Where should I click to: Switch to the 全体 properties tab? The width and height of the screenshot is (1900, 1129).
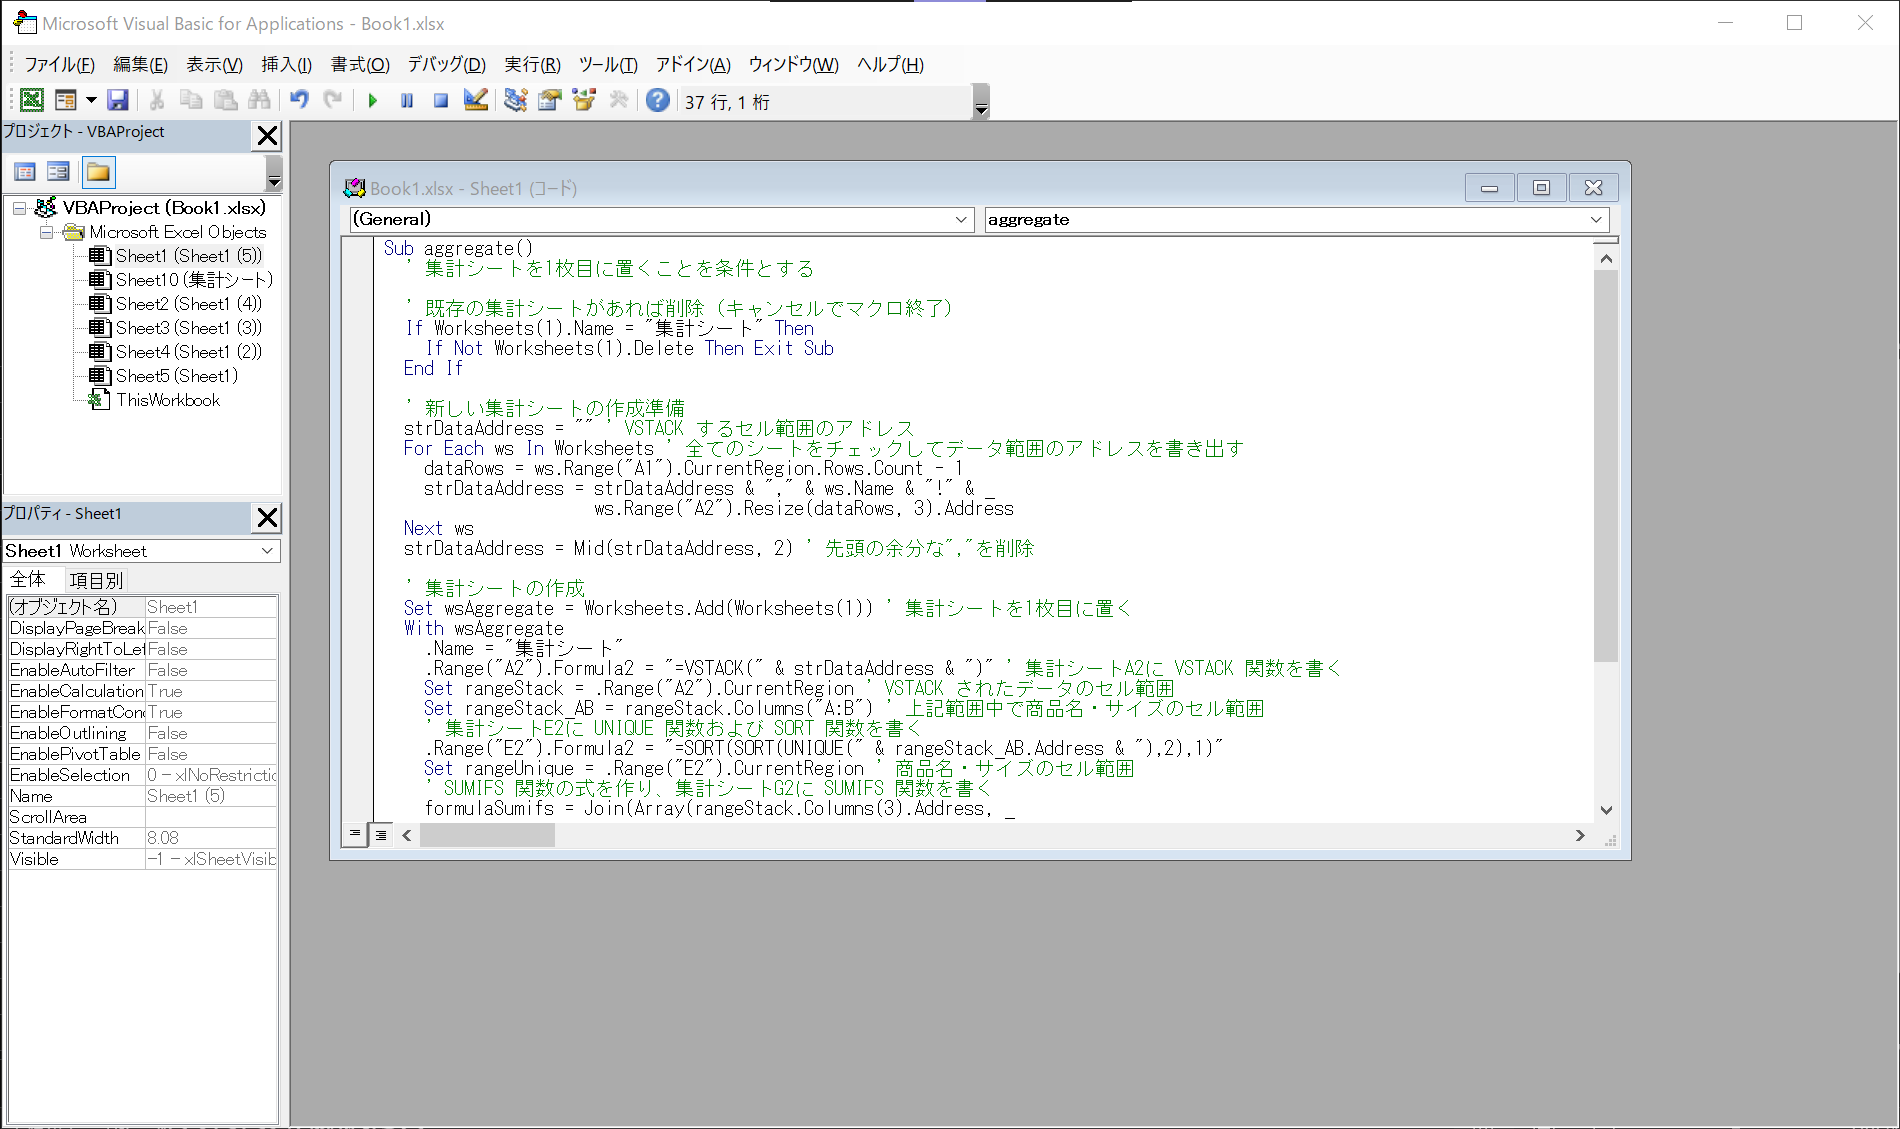click(28, 580)
